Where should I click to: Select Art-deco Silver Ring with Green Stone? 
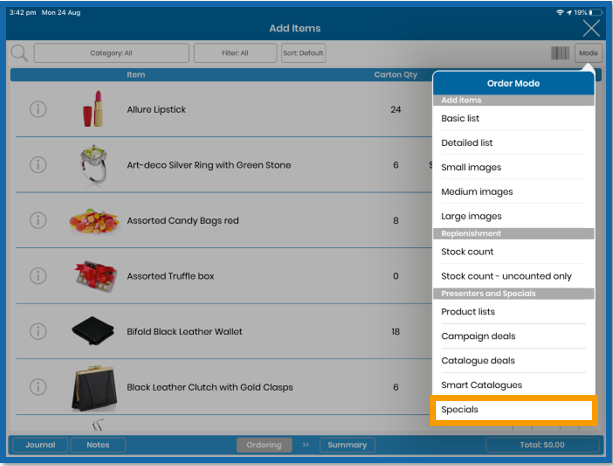(209, 165)
